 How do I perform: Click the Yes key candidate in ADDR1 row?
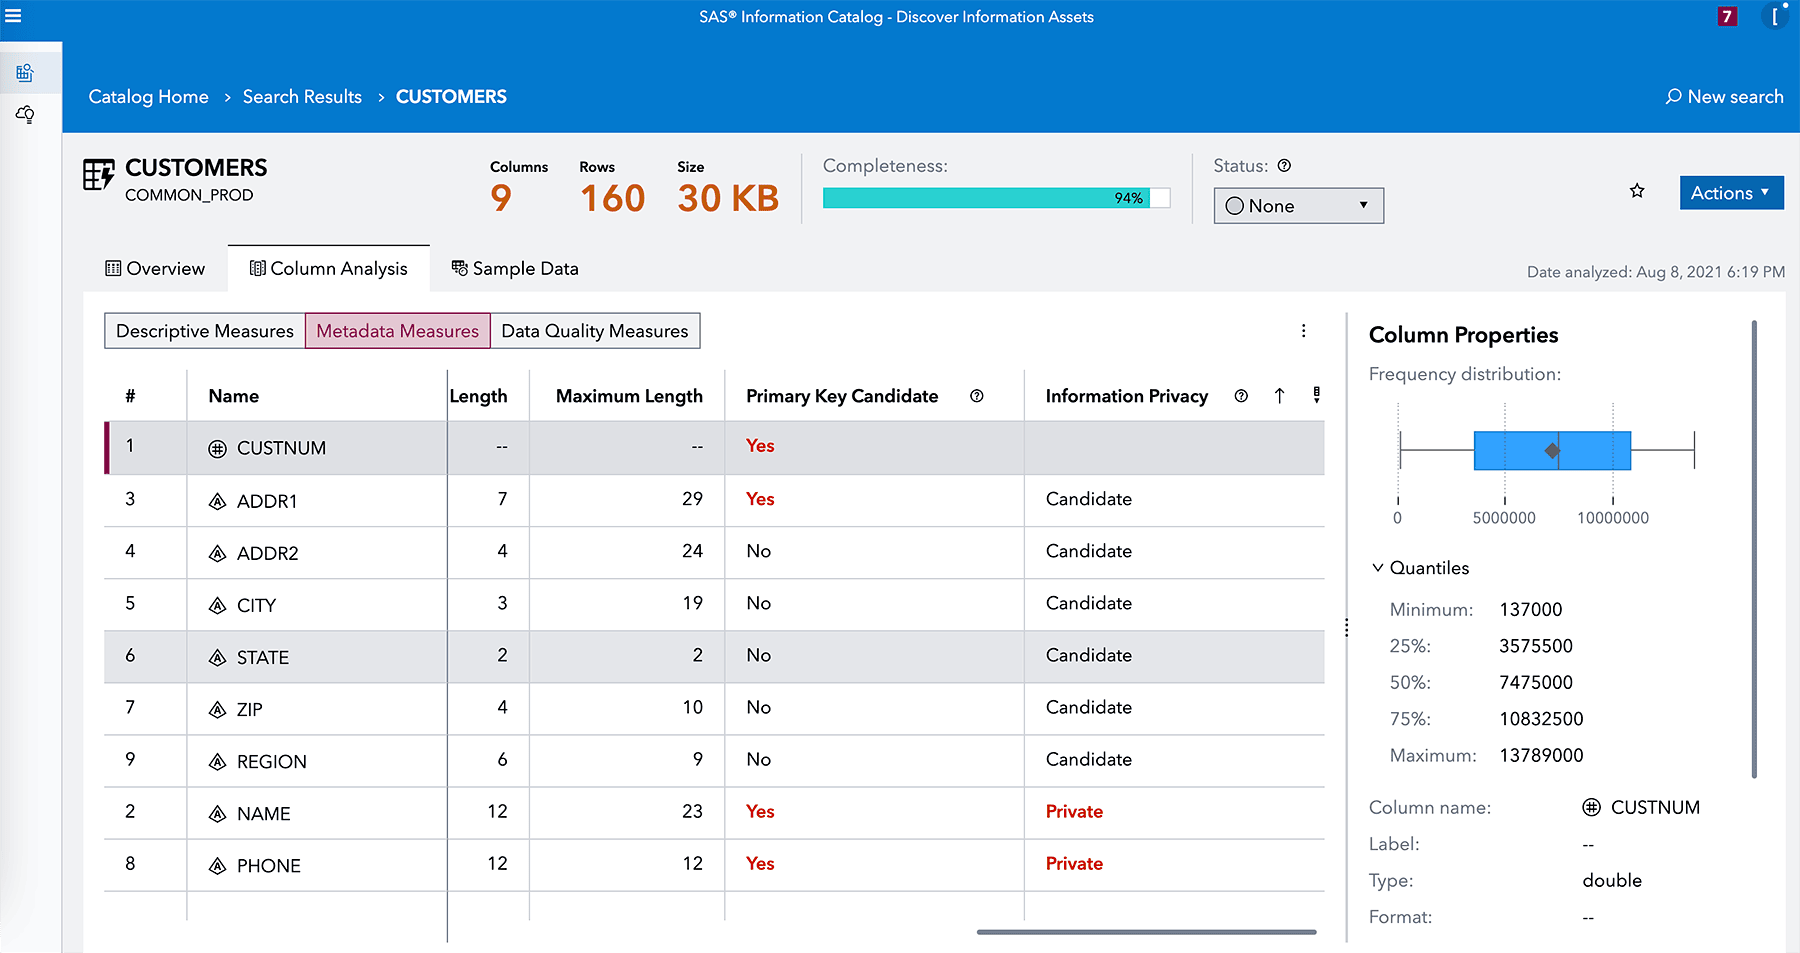click(760, 498)
